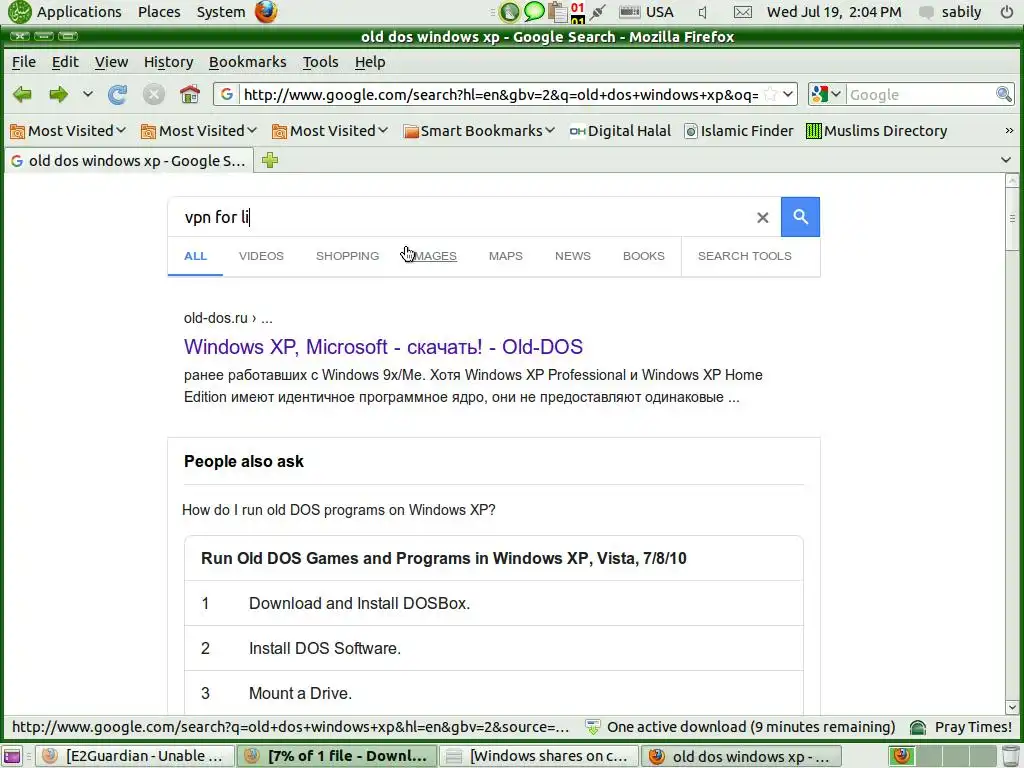
Task: Click the Firefox back arrow
Action: tap(22, 95)
